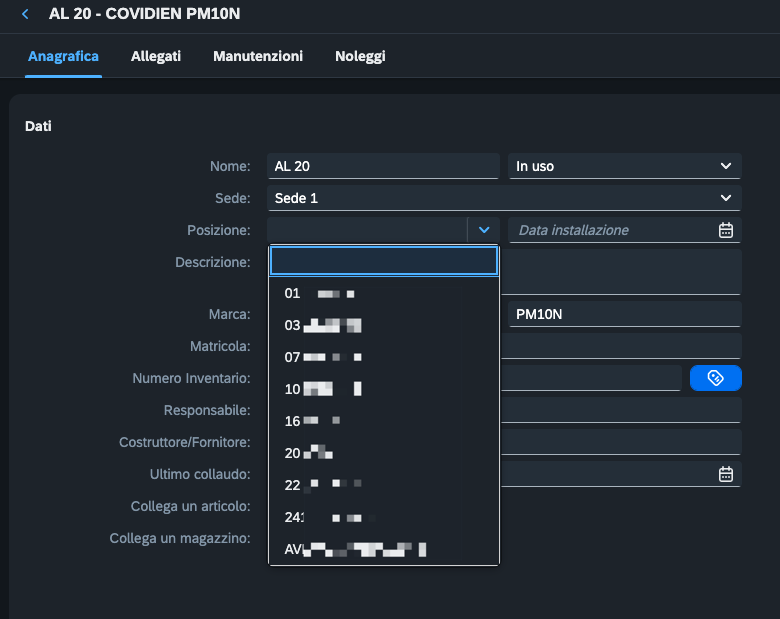The image size is (780, 619).
Task: Expand the In uso status dropdown
Action: tap(725, 166)
